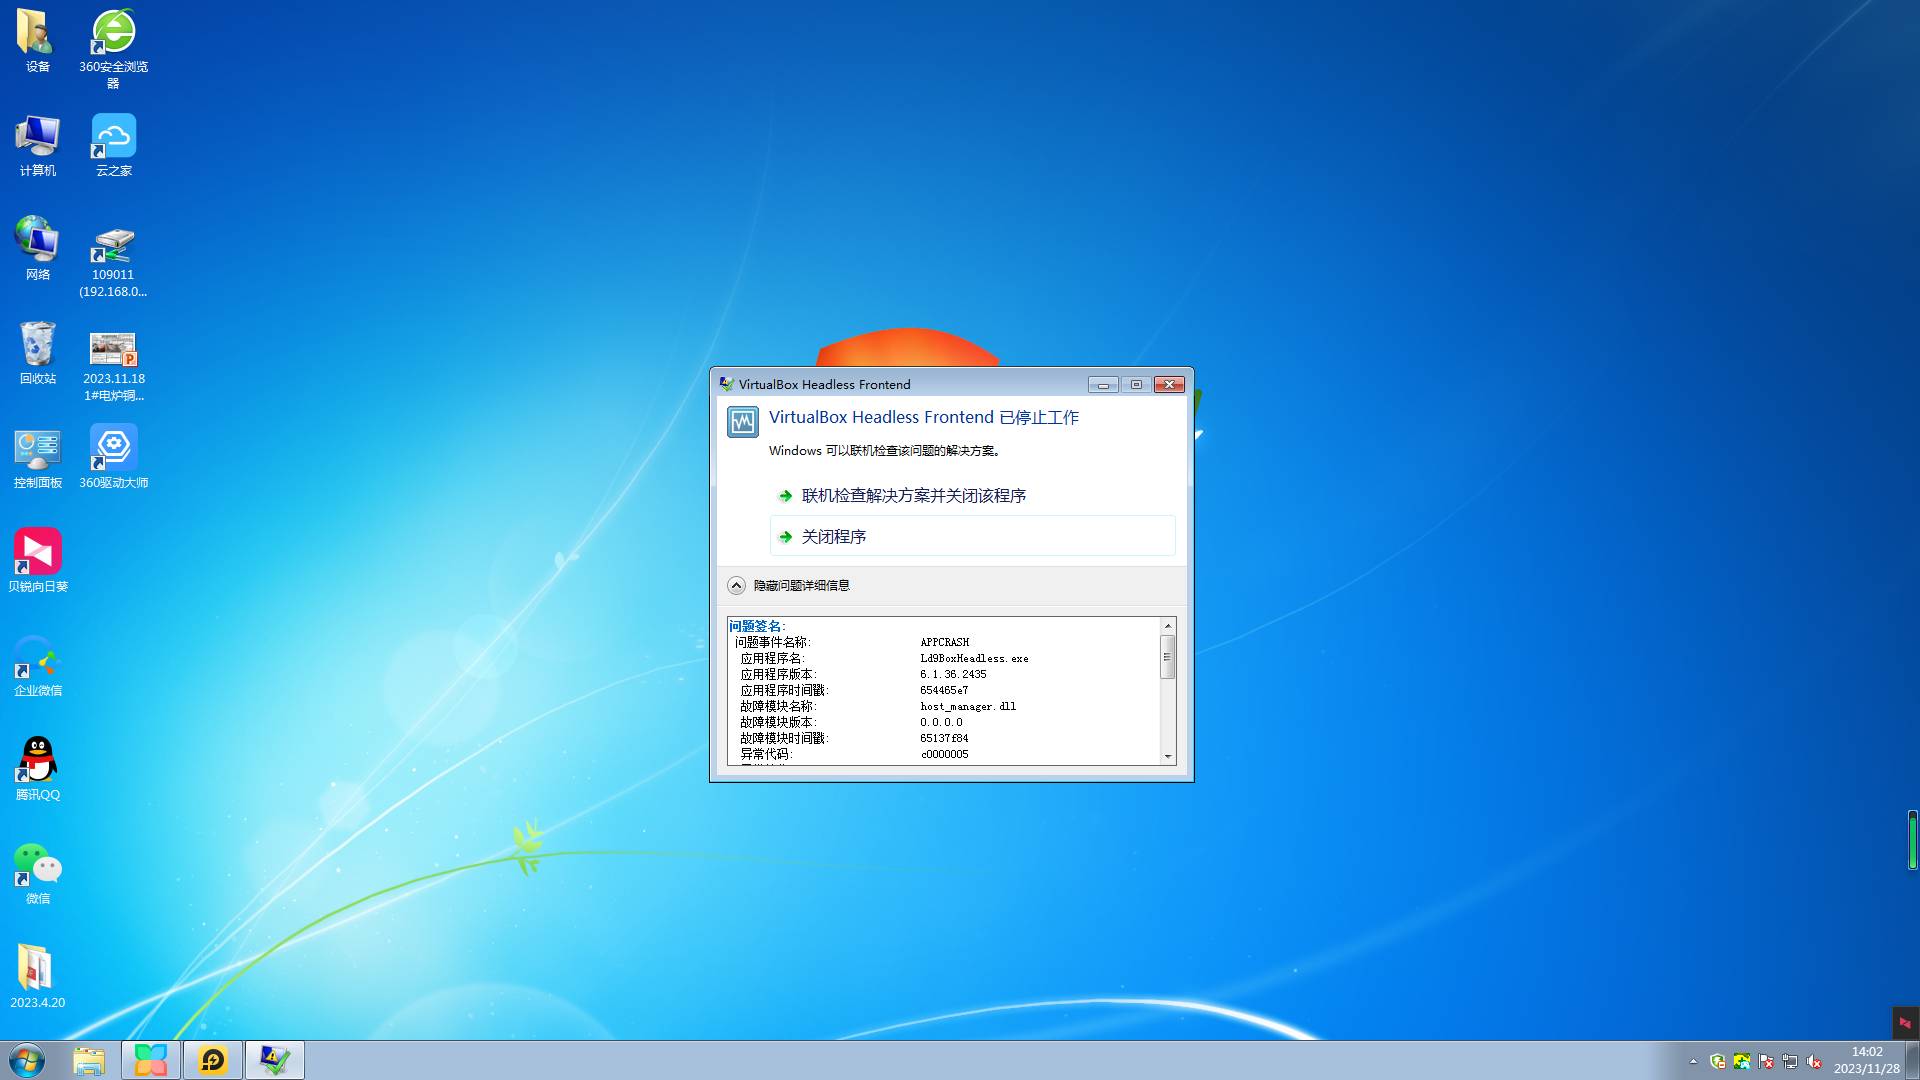Click the 360安全浏览器 desktop icon
1920x1080 pixels.
click(113, 33)
